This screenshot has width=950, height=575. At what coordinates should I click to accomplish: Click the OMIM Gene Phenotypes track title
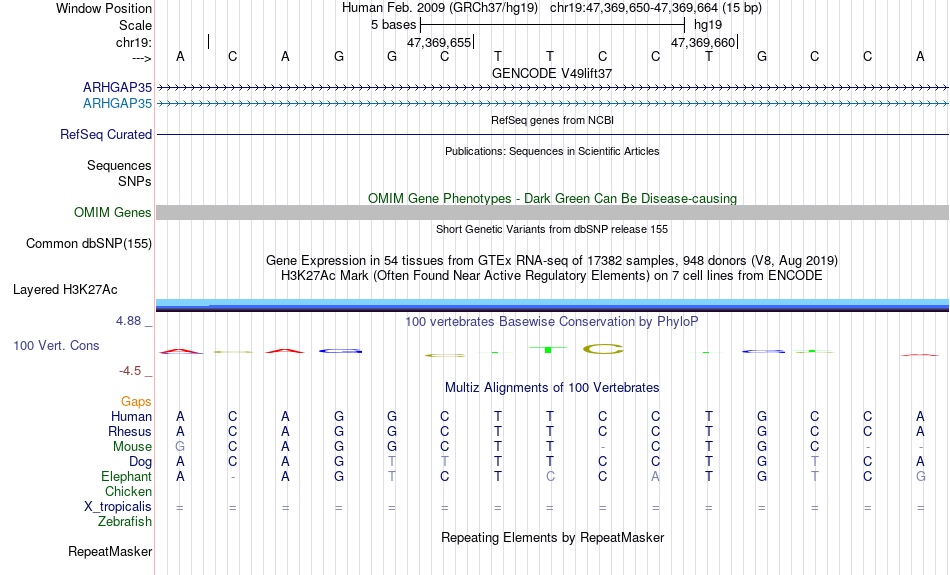553,199
